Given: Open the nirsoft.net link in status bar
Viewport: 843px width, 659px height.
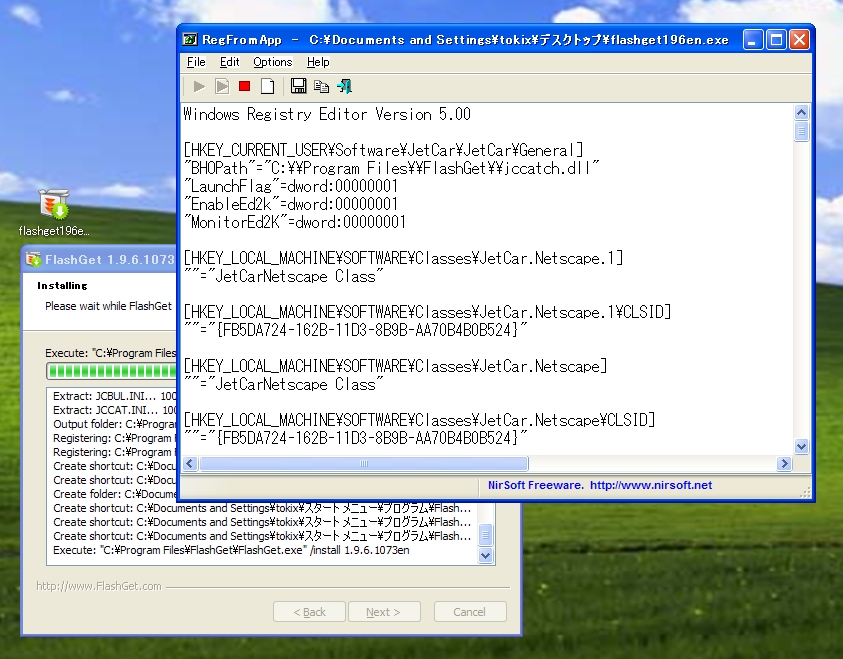Looking at the screenshot, I should [x=651, y=485].
